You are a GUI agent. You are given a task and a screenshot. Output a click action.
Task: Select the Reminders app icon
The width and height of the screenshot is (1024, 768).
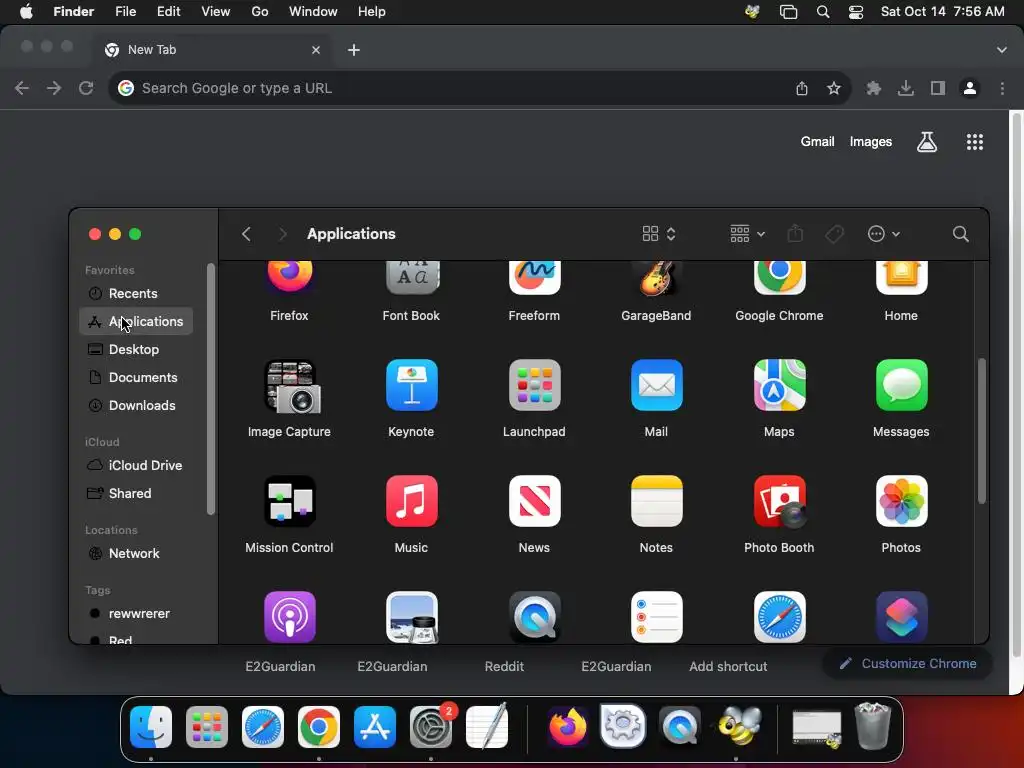coord(656,617)
